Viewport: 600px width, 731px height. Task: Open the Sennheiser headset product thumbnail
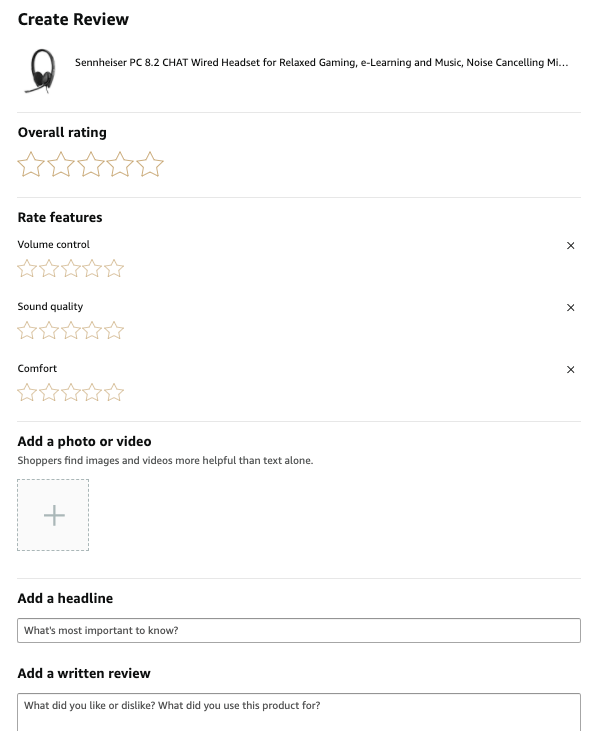pos(40,70)
